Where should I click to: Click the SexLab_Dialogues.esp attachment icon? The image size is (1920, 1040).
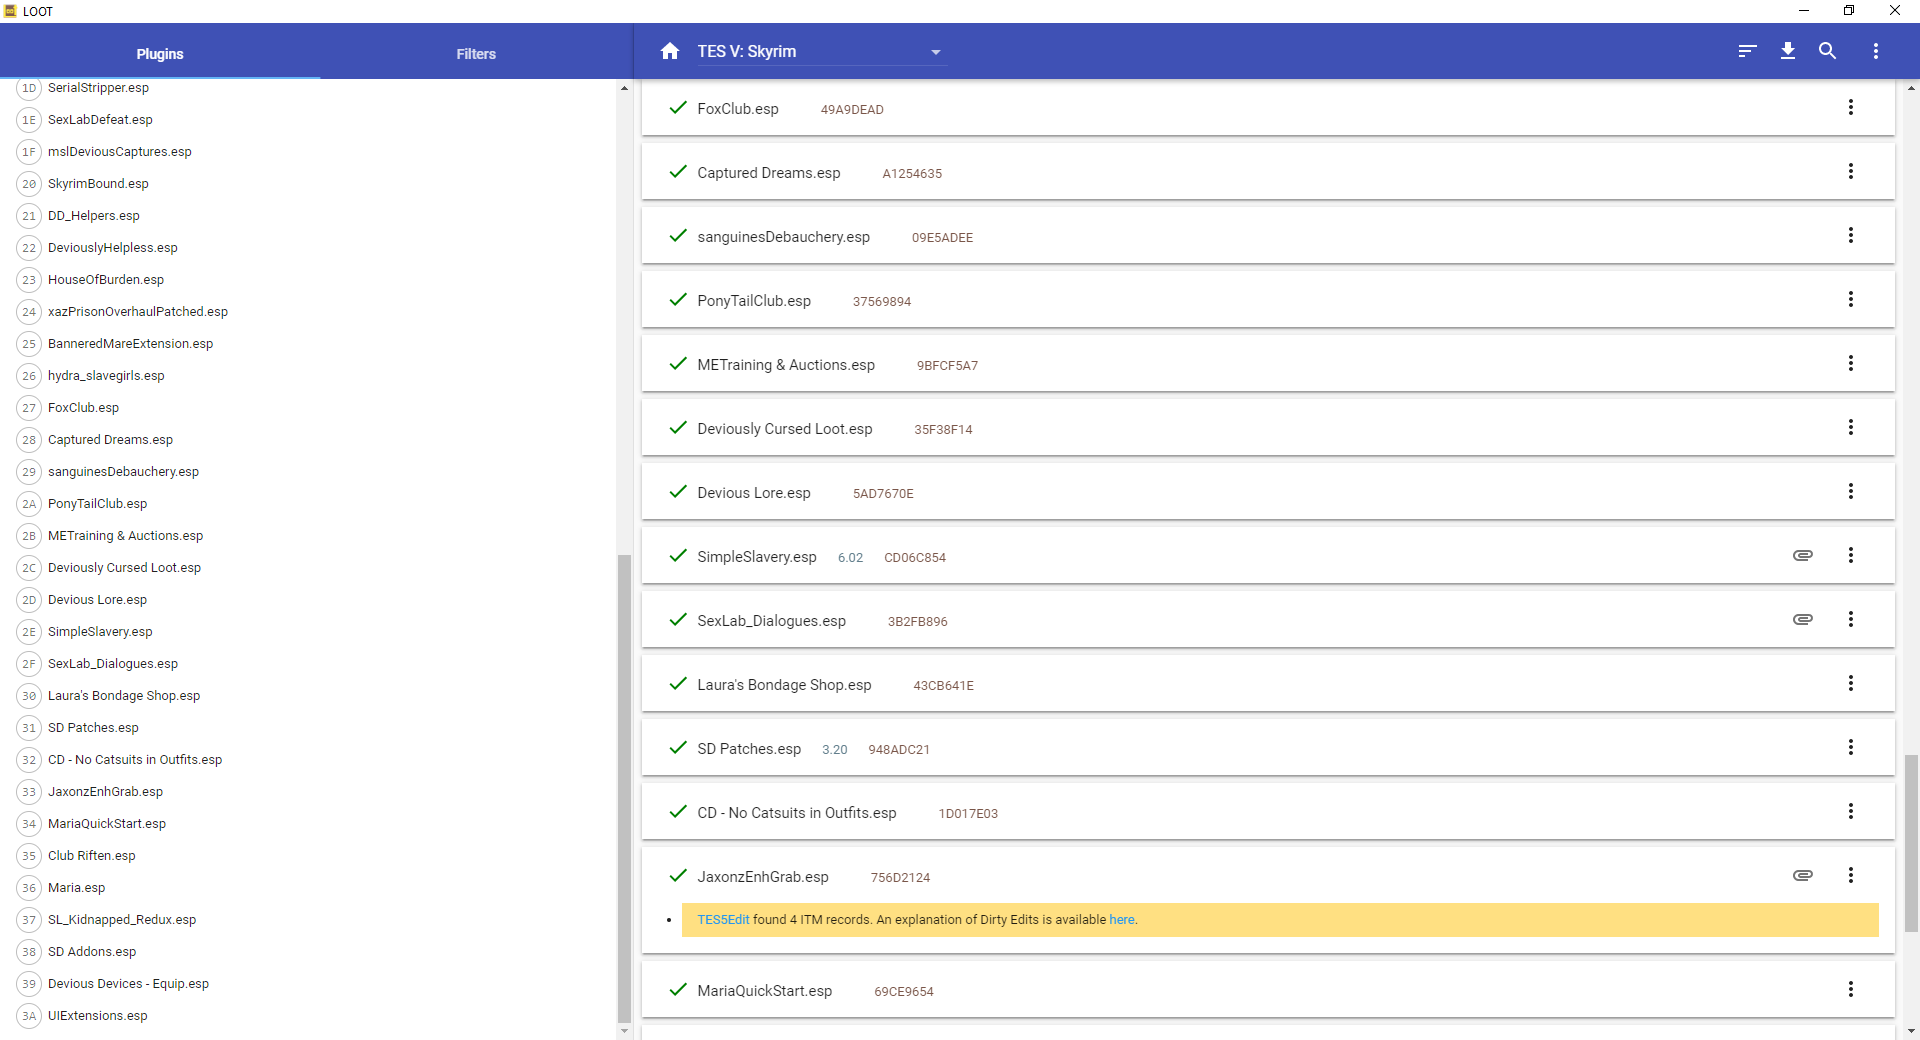1803,619
